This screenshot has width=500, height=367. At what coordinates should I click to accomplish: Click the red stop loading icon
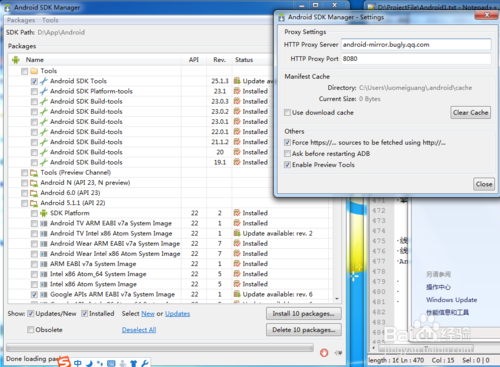point(324,353)
